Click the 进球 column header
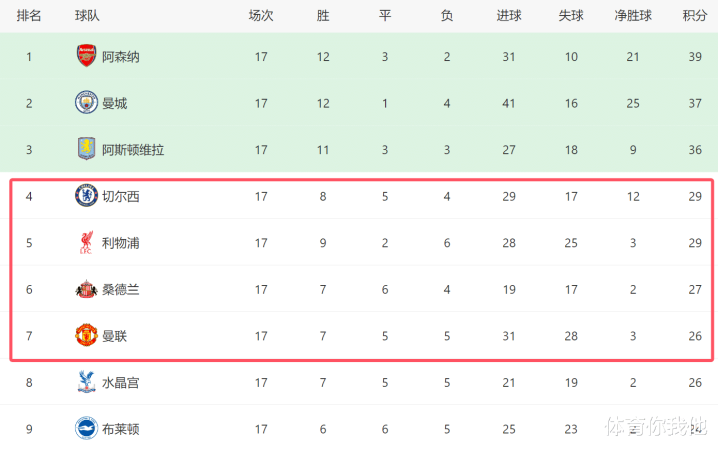 (509, 16)
